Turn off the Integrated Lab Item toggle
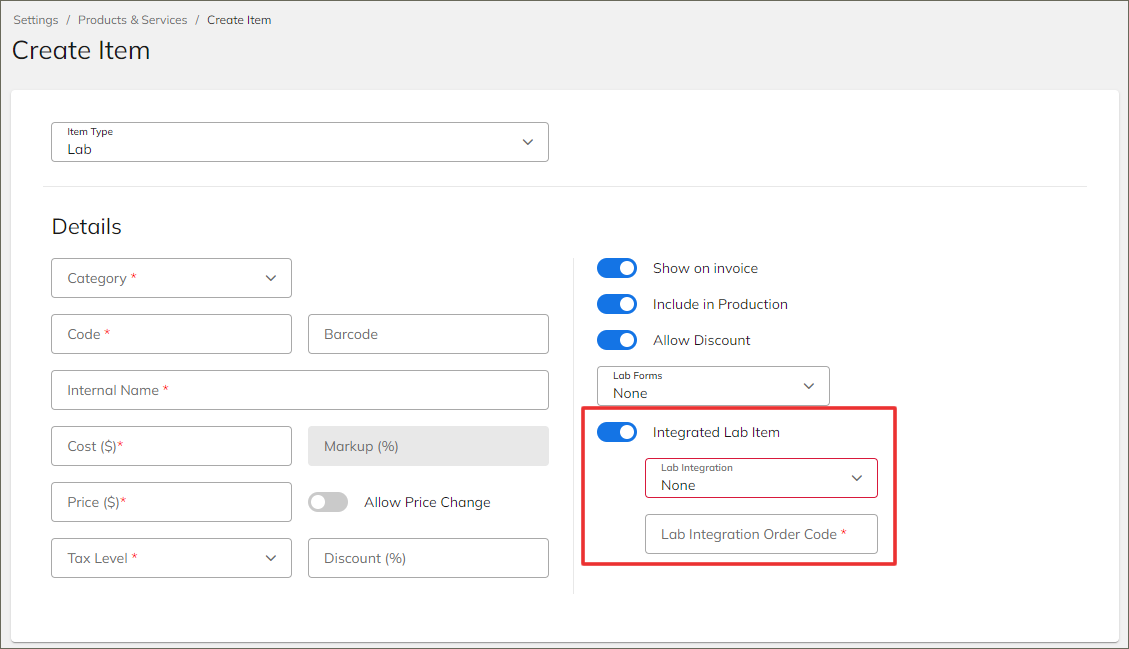1129x649 pixels. [x=617, y=432]
